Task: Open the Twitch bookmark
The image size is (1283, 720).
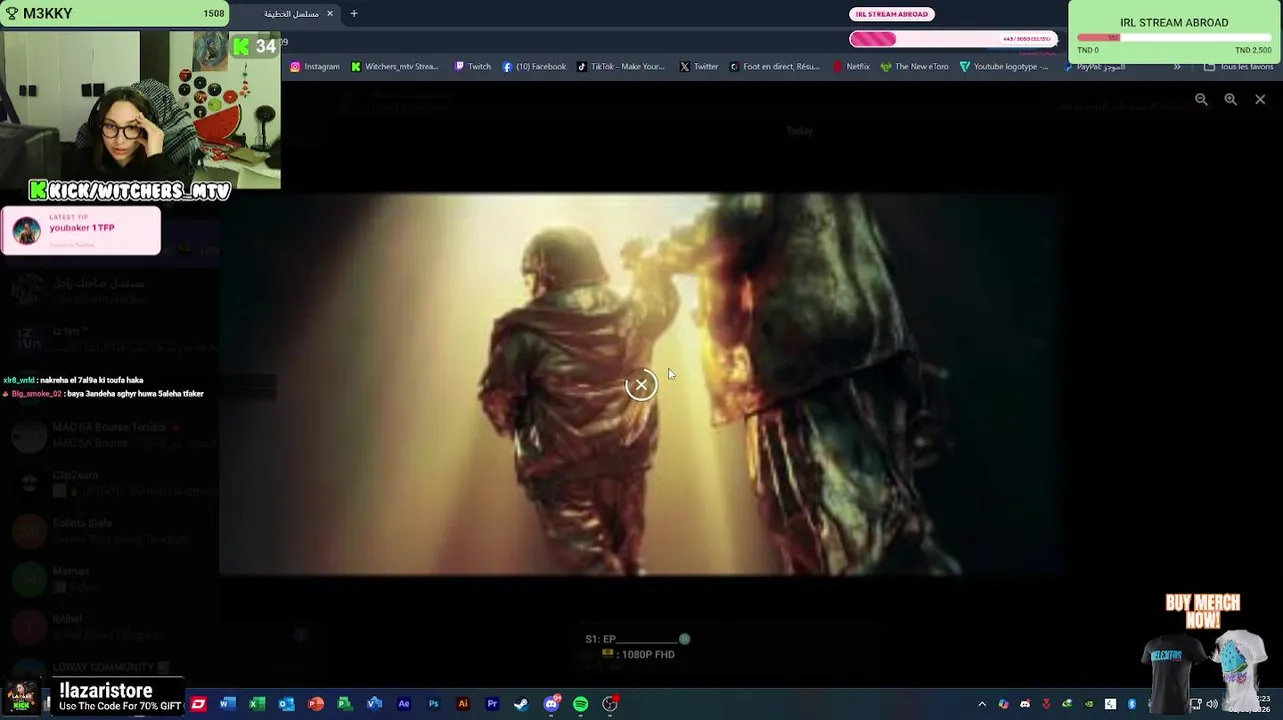Action: coord(472,67)
